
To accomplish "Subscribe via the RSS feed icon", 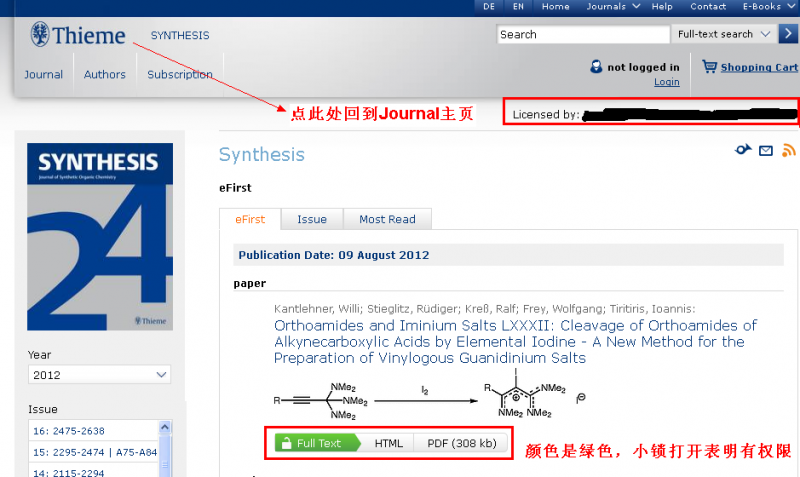I will tap(789, 150).
